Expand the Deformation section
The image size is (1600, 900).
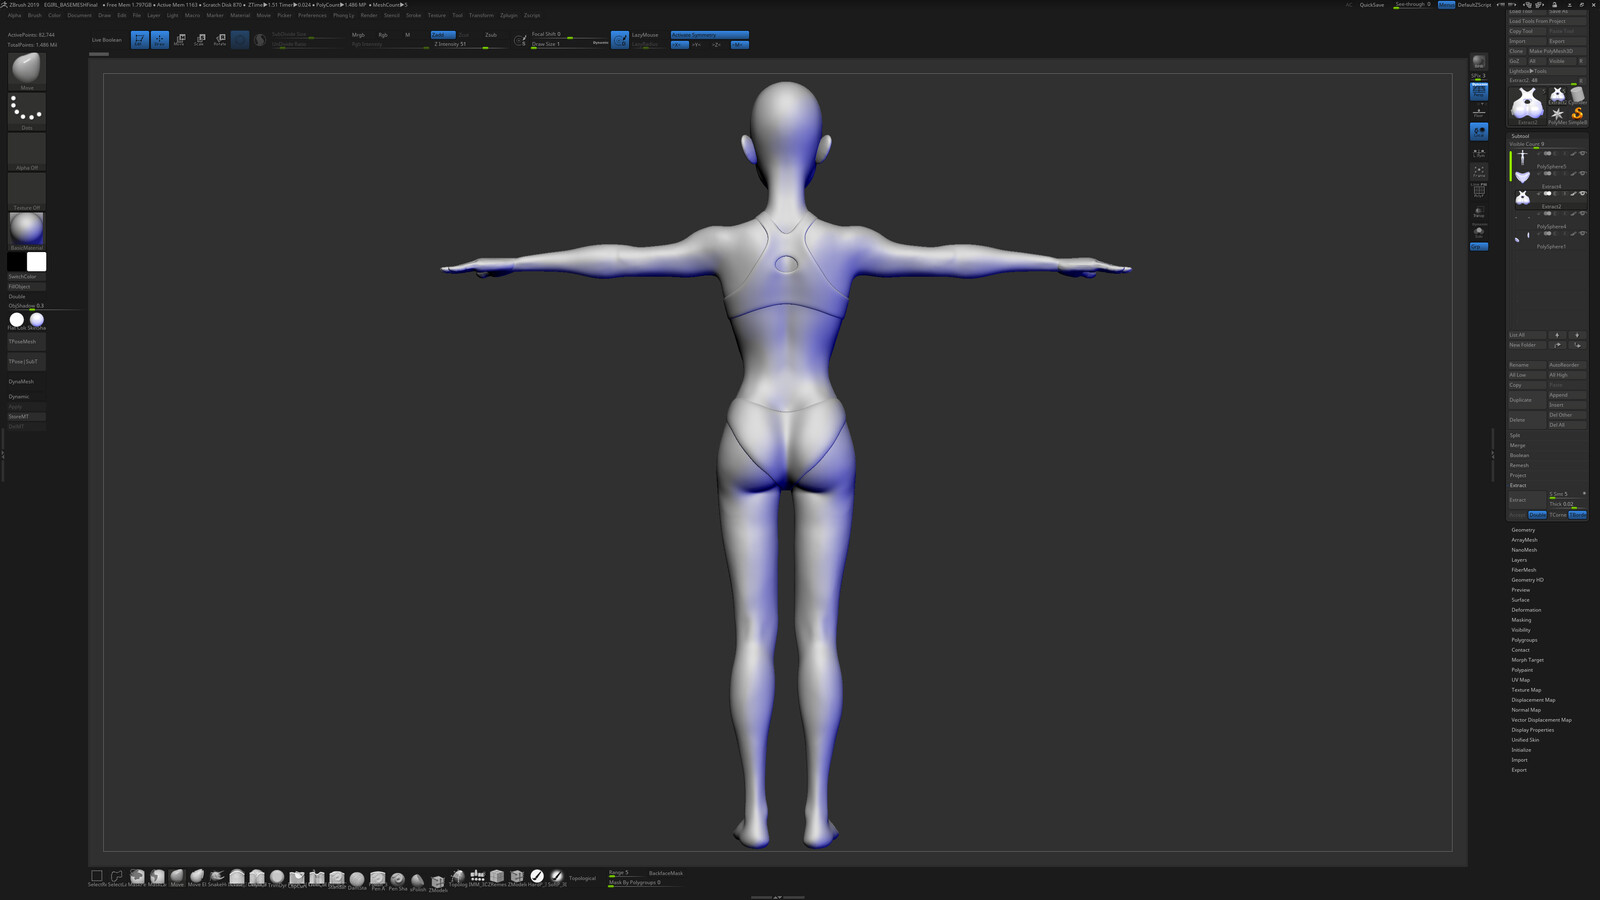pyautogui.click(x=1526, y=610)
